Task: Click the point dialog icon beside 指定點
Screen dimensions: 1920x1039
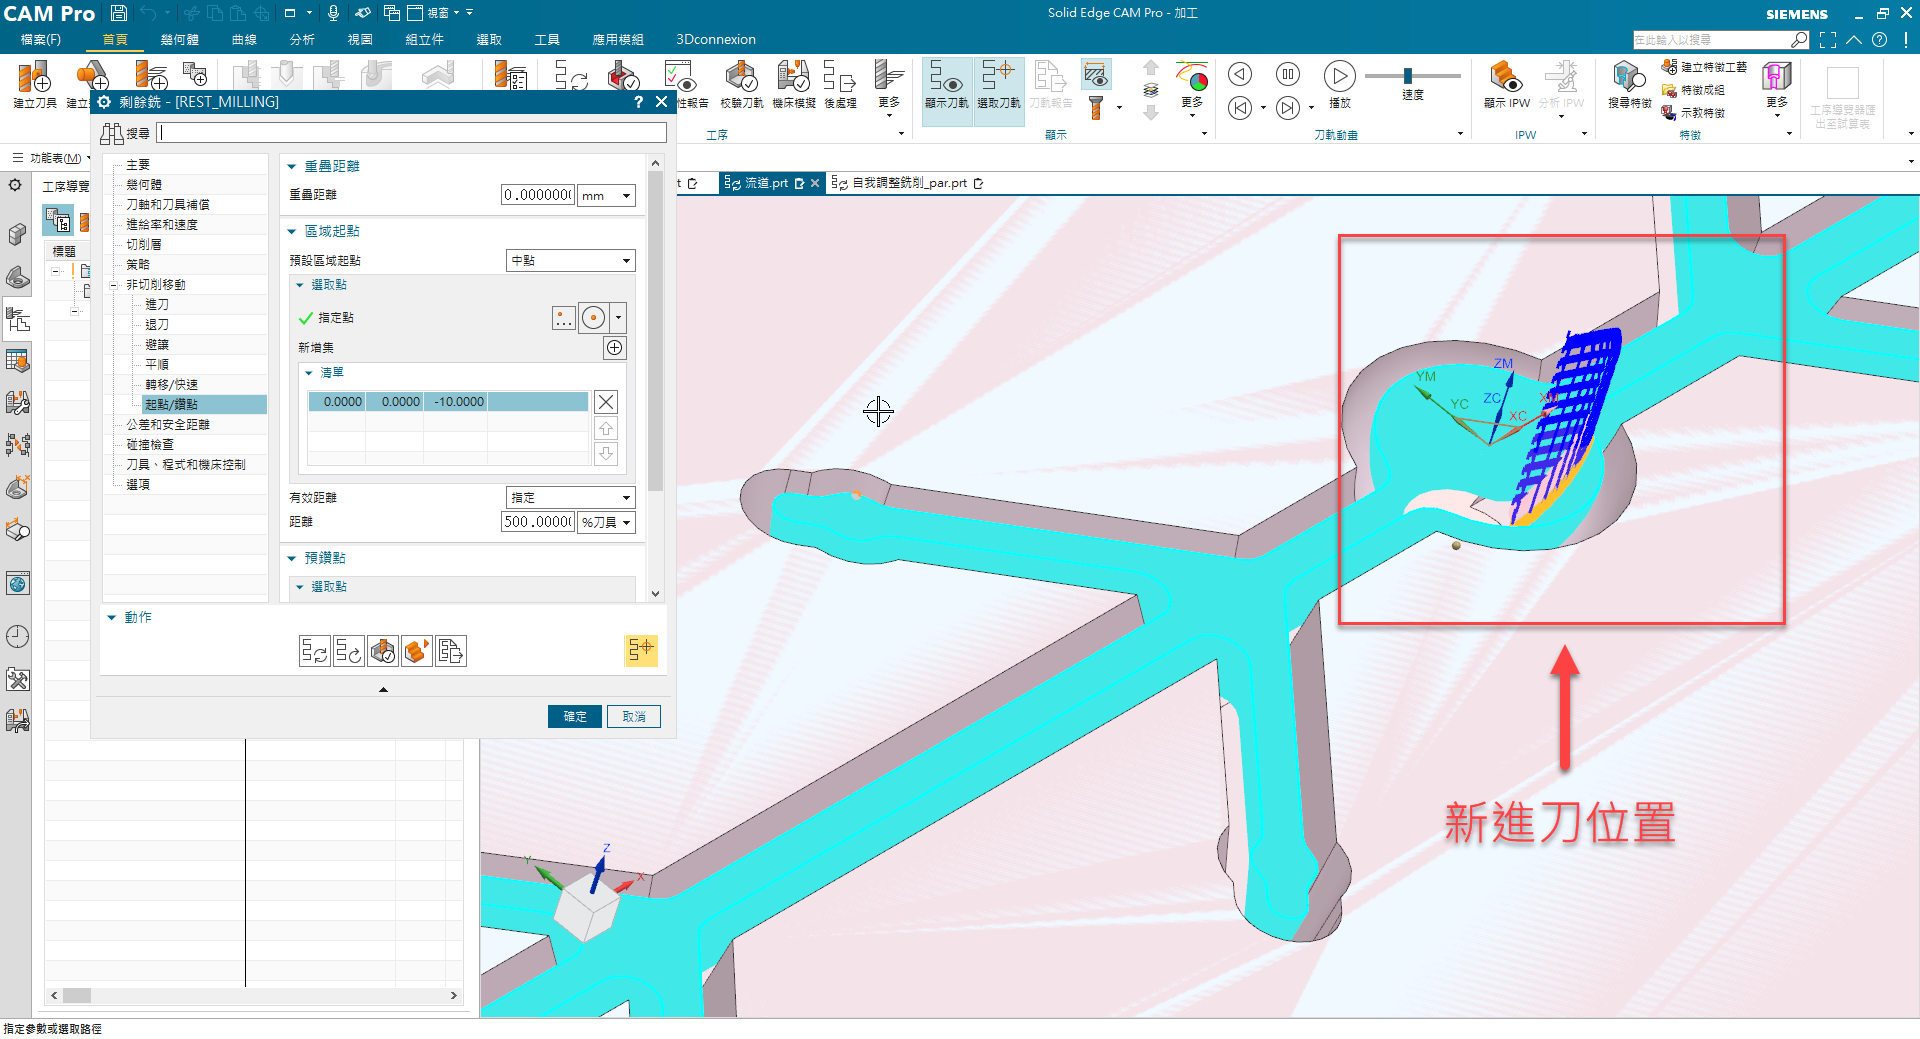Action: (x=564, y=318)
